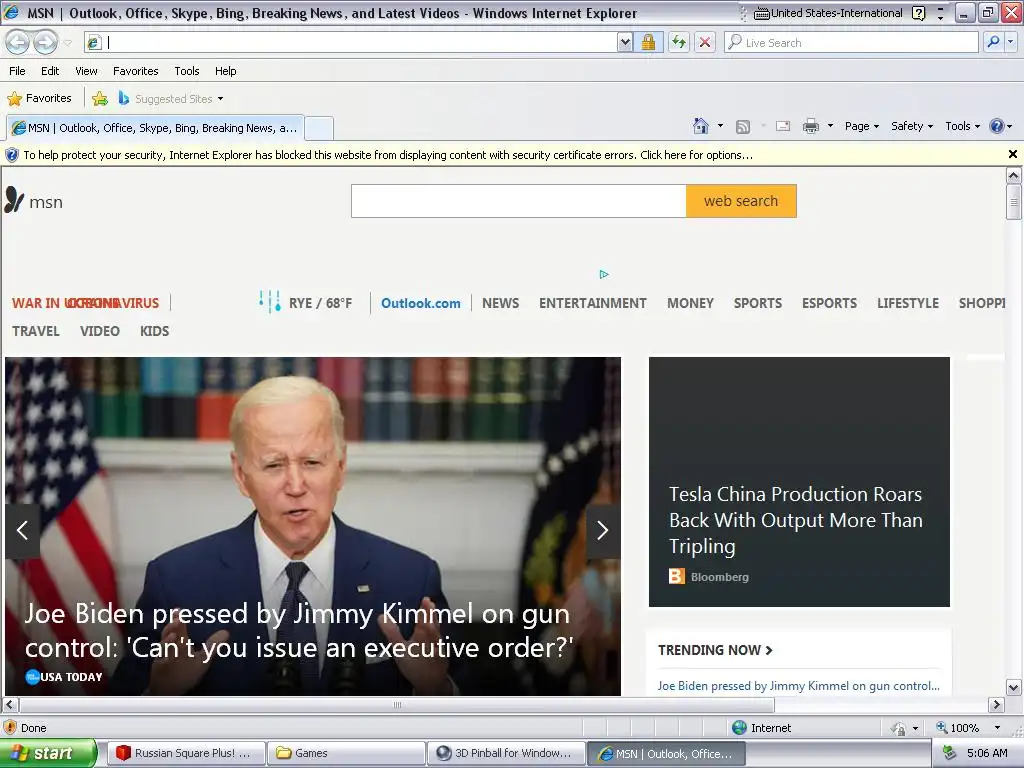Click the Stop loading red X icon
The image size is (1024, 768).
[x=705, y=42]
